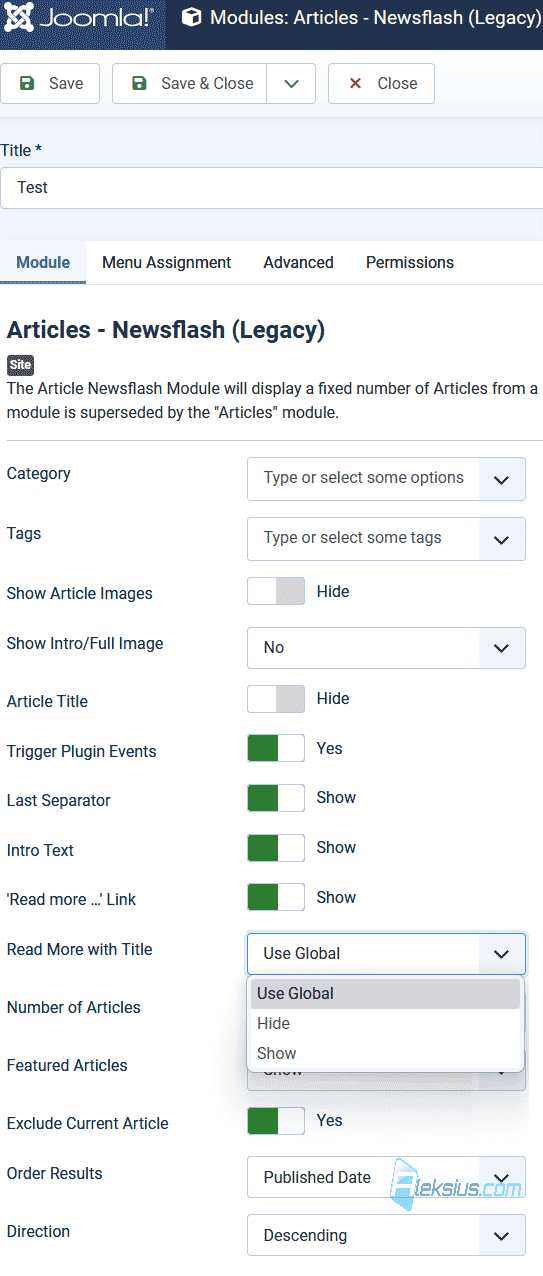Image resolution: width=543 pixels, height=1276 pixels.
Task: Click the Save button
Action: click(50, 83)
